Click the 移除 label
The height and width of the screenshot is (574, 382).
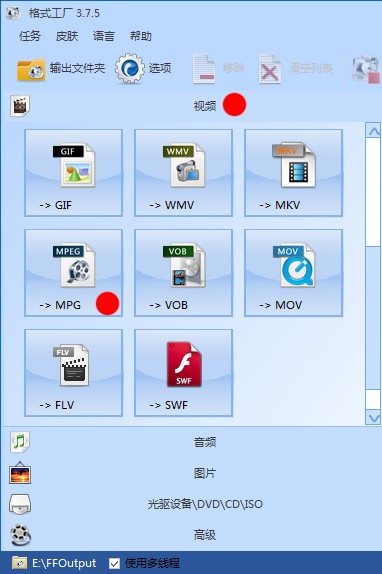click(x=233, y=68)
